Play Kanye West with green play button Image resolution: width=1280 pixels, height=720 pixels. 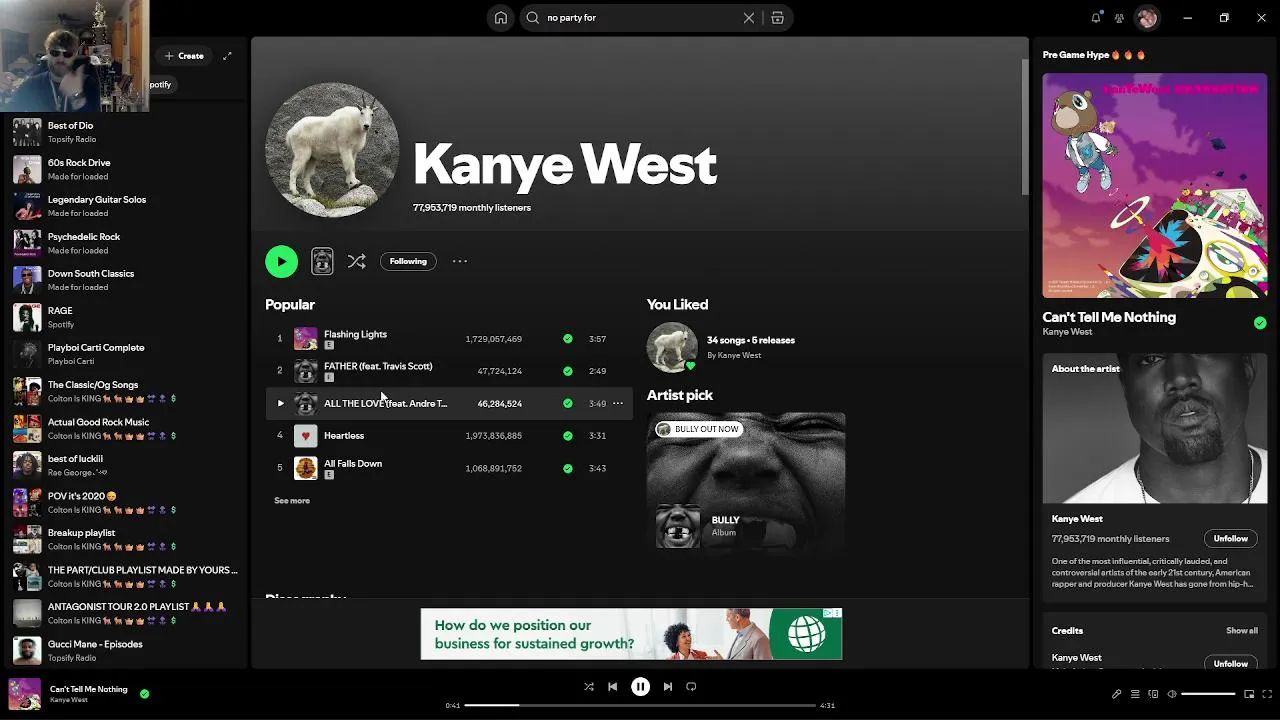[x=282, y=261]
